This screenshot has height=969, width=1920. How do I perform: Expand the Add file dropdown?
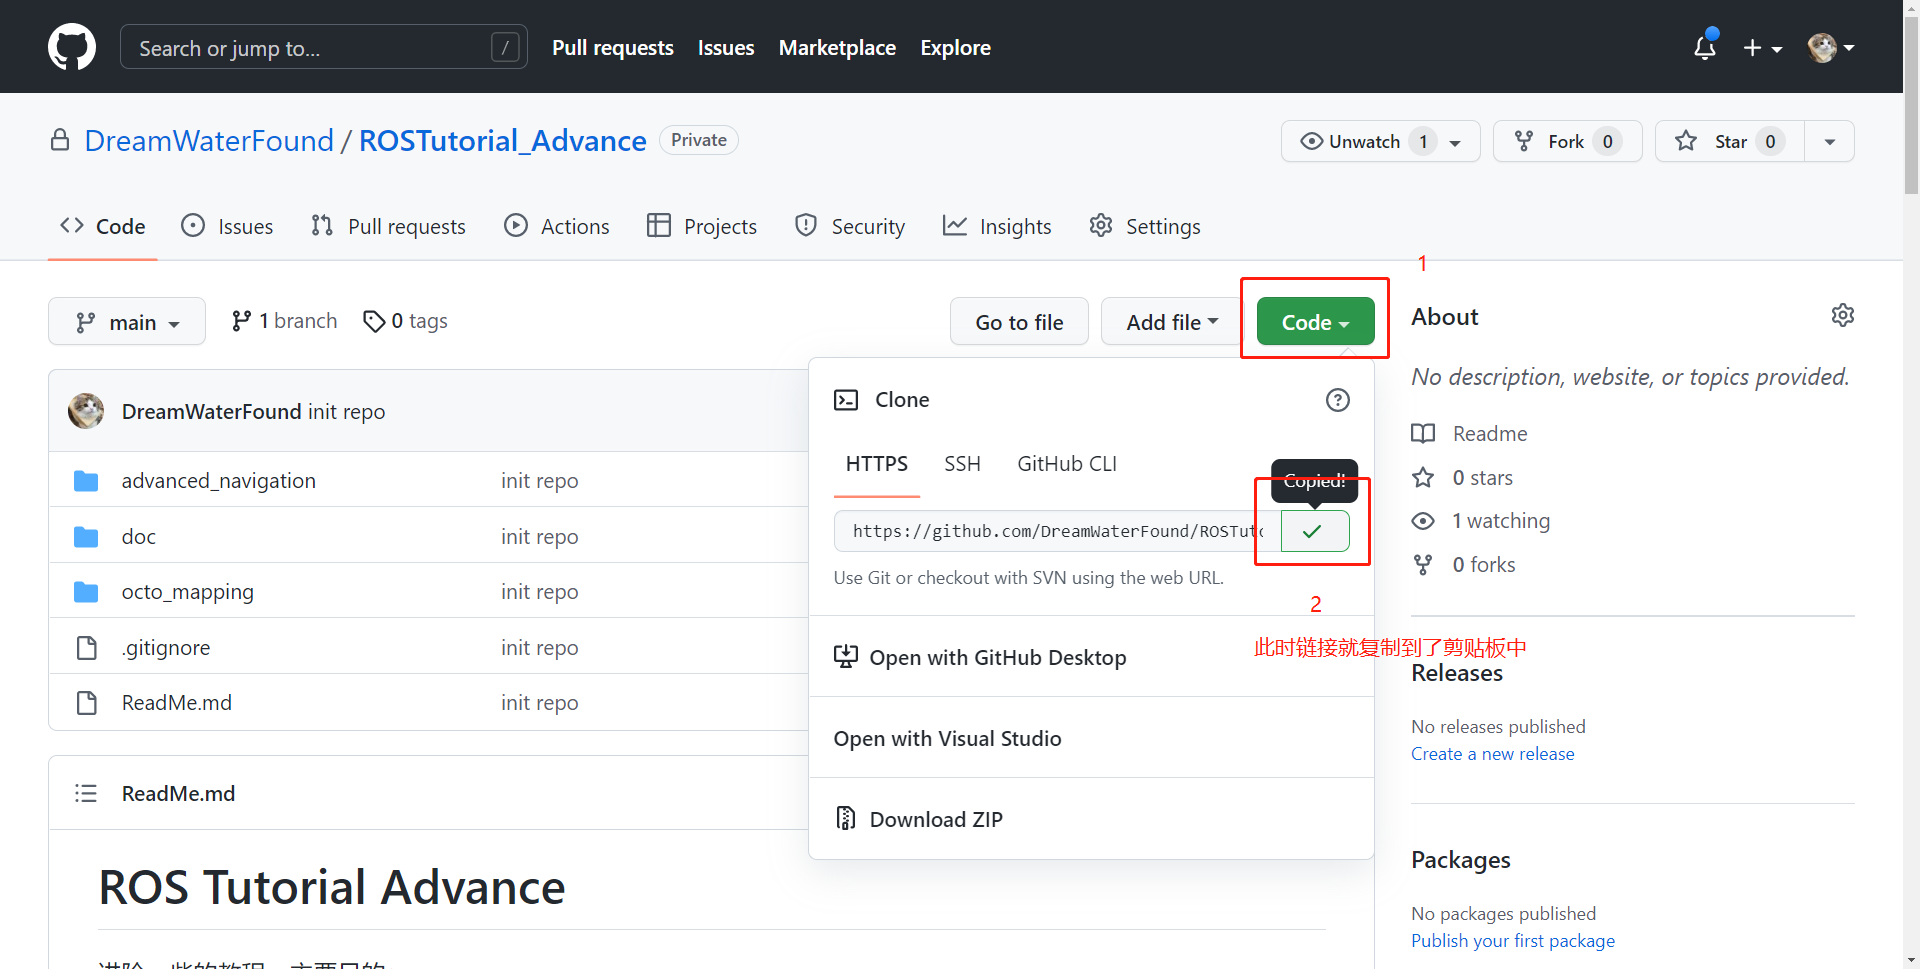1172,322
